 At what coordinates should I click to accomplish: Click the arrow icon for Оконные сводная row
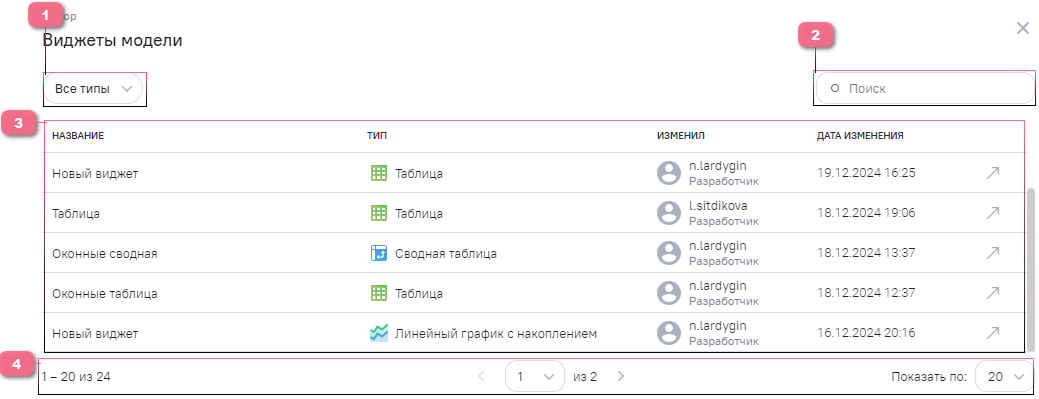click(x=993, y=253)
